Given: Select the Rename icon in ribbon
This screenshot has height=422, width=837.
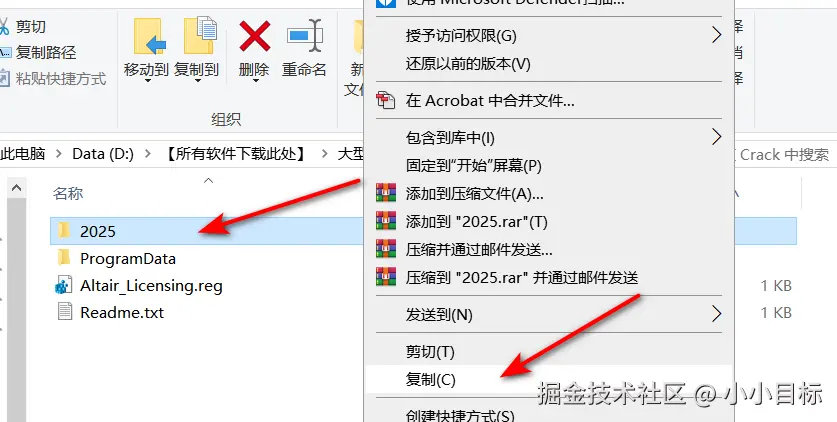Looking at the screenshot, I should [305, 36].
